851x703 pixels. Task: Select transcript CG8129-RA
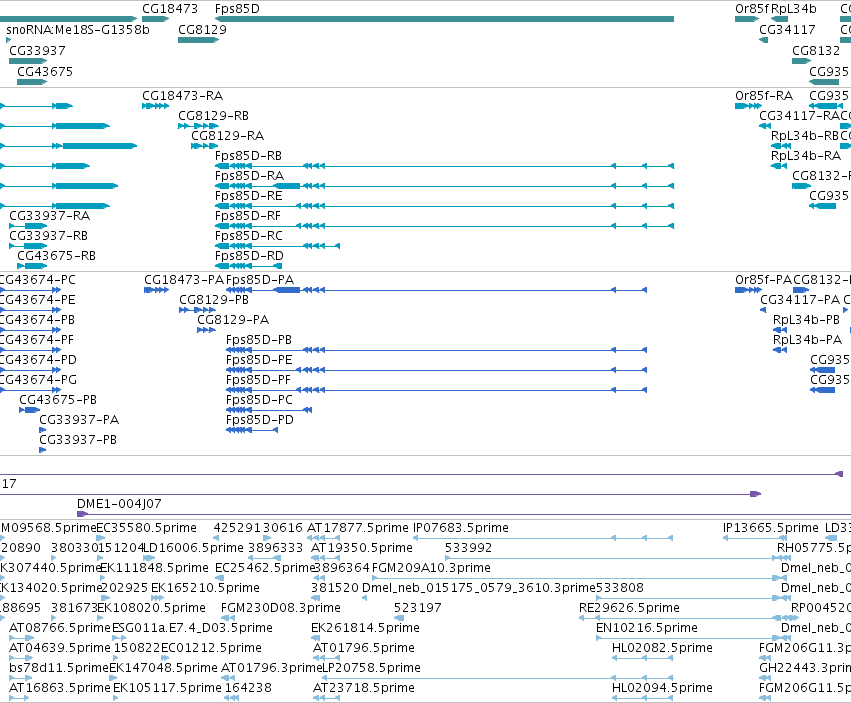tap(227, 136)
